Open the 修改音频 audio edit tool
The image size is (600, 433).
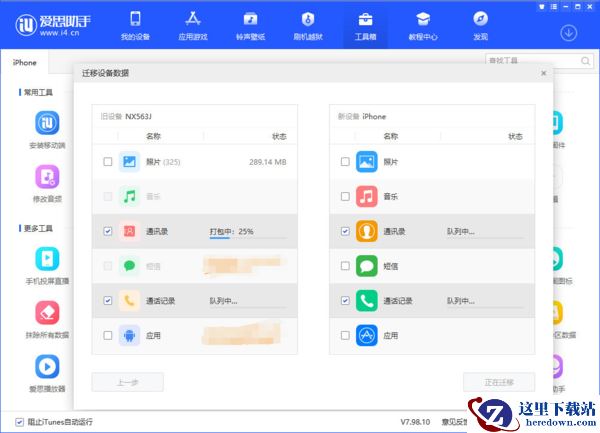pyautogui.click(x=47, y=183)
